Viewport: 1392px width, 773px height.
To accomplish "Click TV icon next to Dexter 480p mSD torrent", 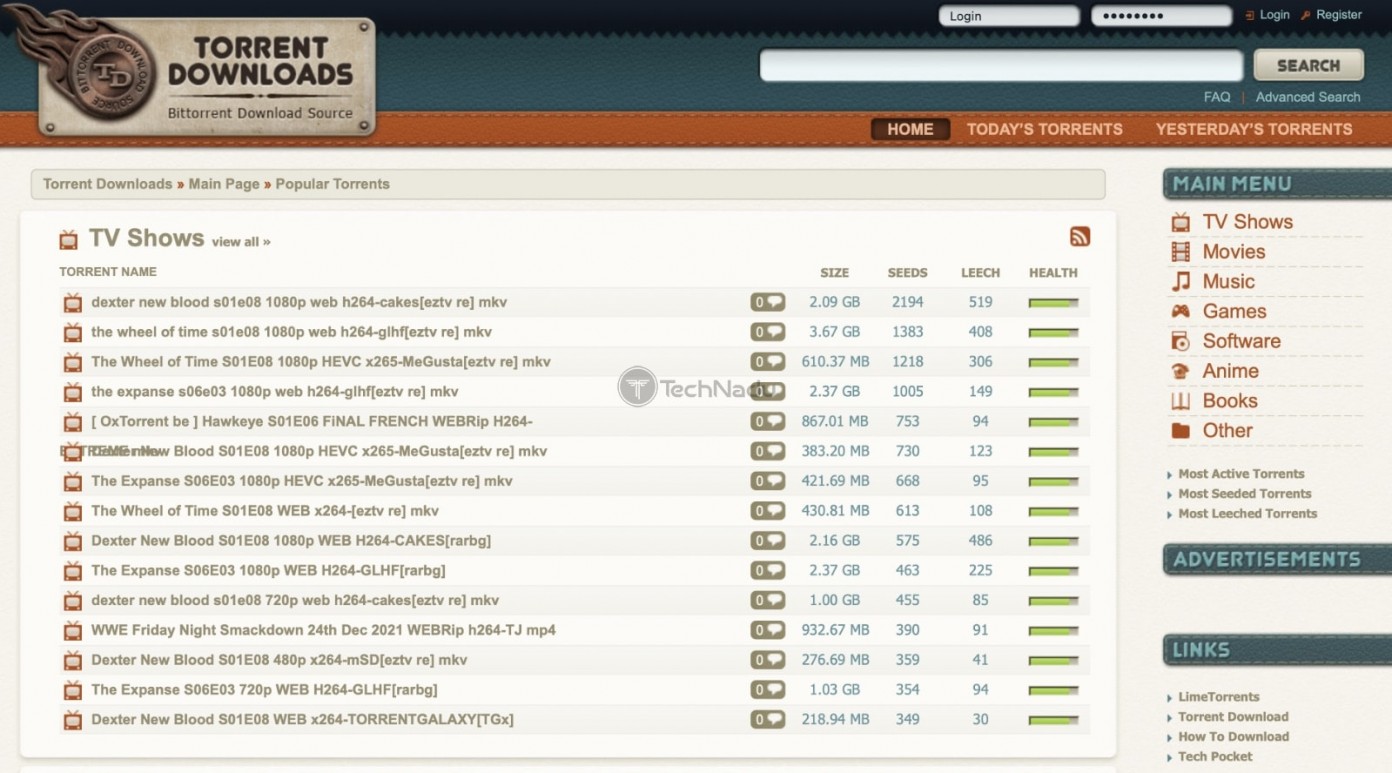I will coord(72,660).
